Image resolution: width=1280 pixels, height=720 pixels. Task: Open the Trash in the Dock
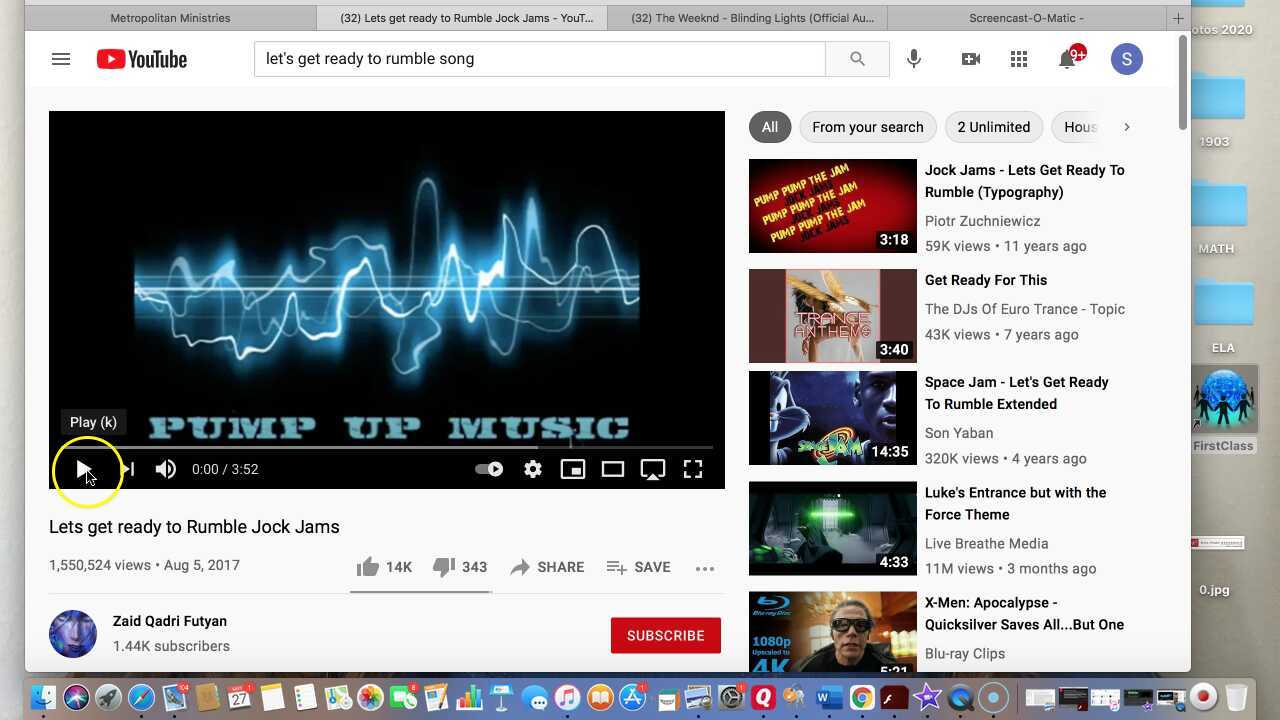pyautogui.click(x=1236, y=697)
